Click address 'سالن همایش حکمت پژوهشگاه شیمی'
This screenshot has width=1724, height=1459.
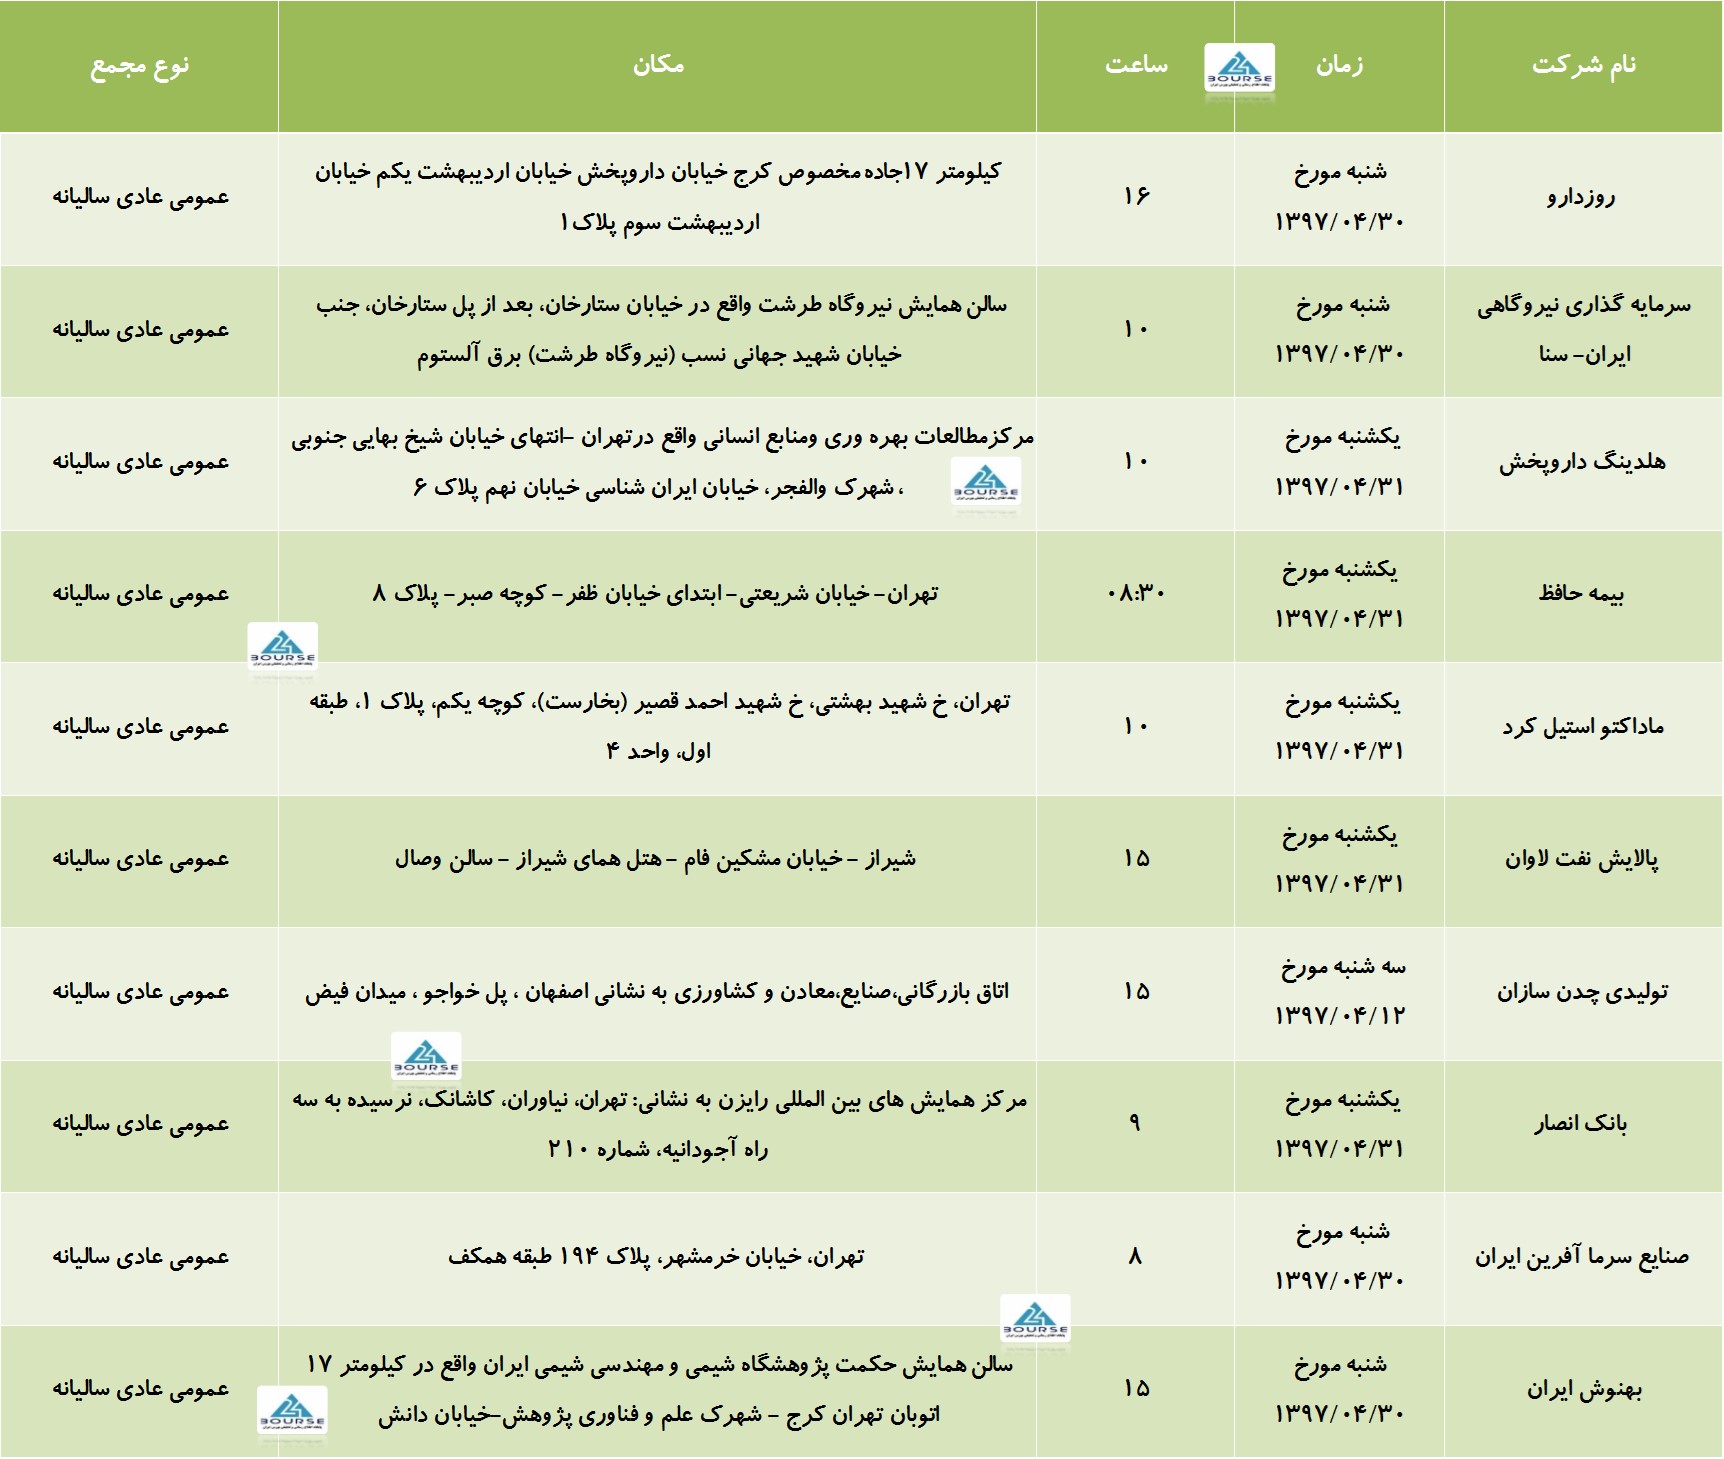coord(660,1390)
